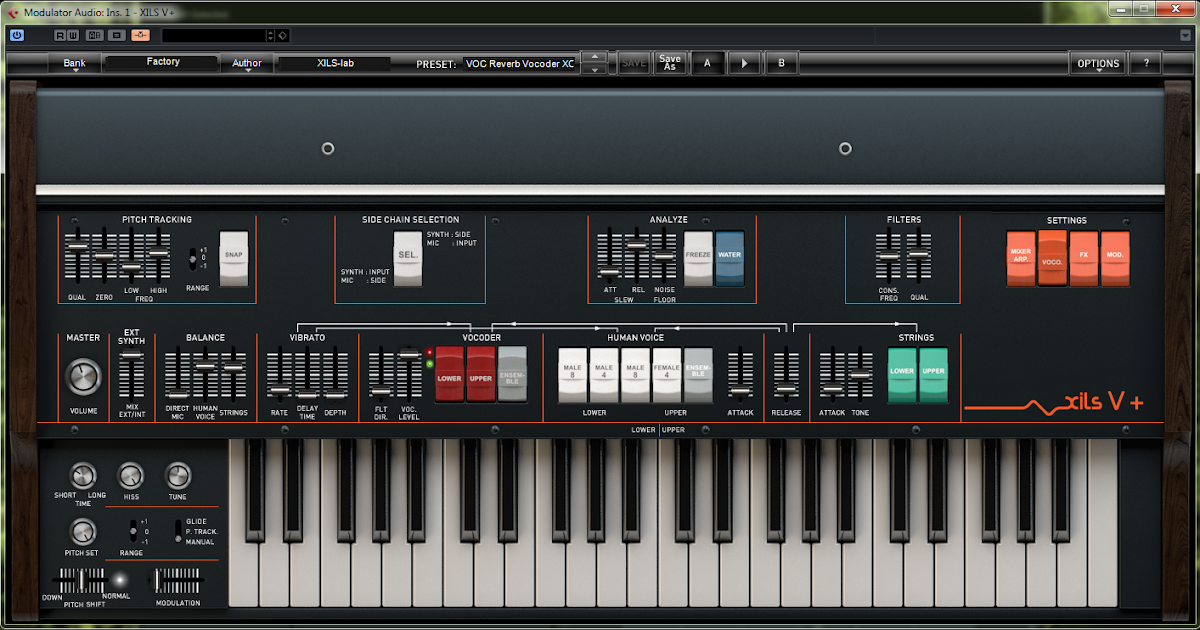Toggle the human voice ENSEMBLE switch

698,375
